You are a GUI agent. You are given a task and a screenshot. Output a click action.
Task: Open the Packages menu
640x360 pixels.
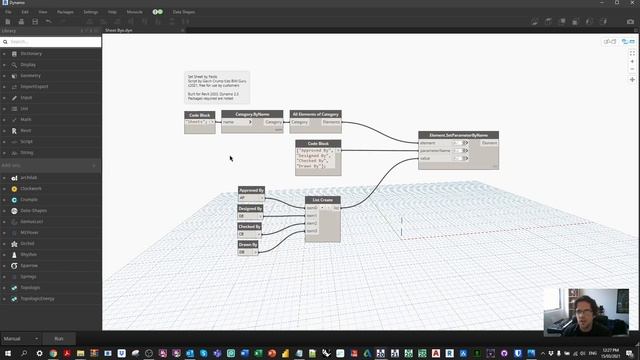pyautogui.click(x=65, y=12)
